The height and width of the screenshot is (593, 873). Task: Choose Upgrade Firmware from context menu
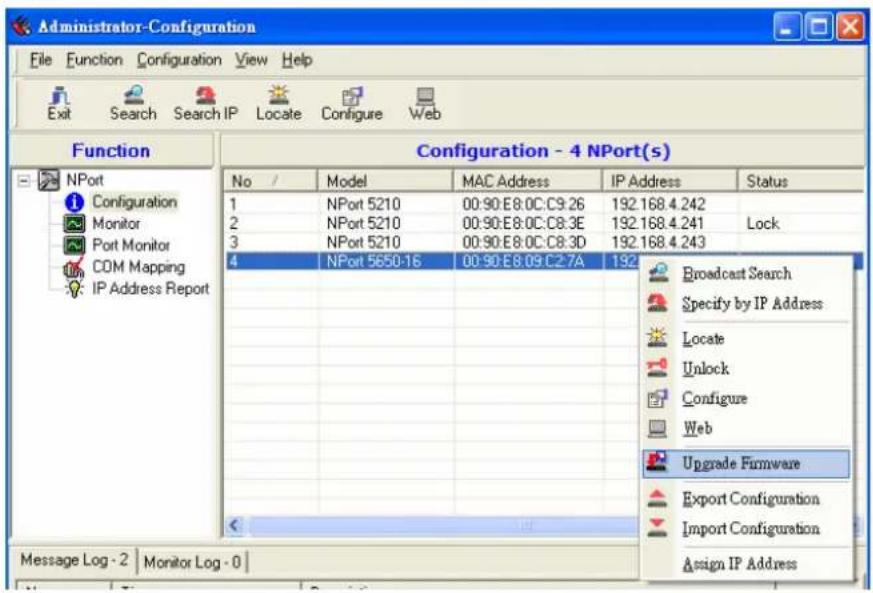tap(747, 463)
